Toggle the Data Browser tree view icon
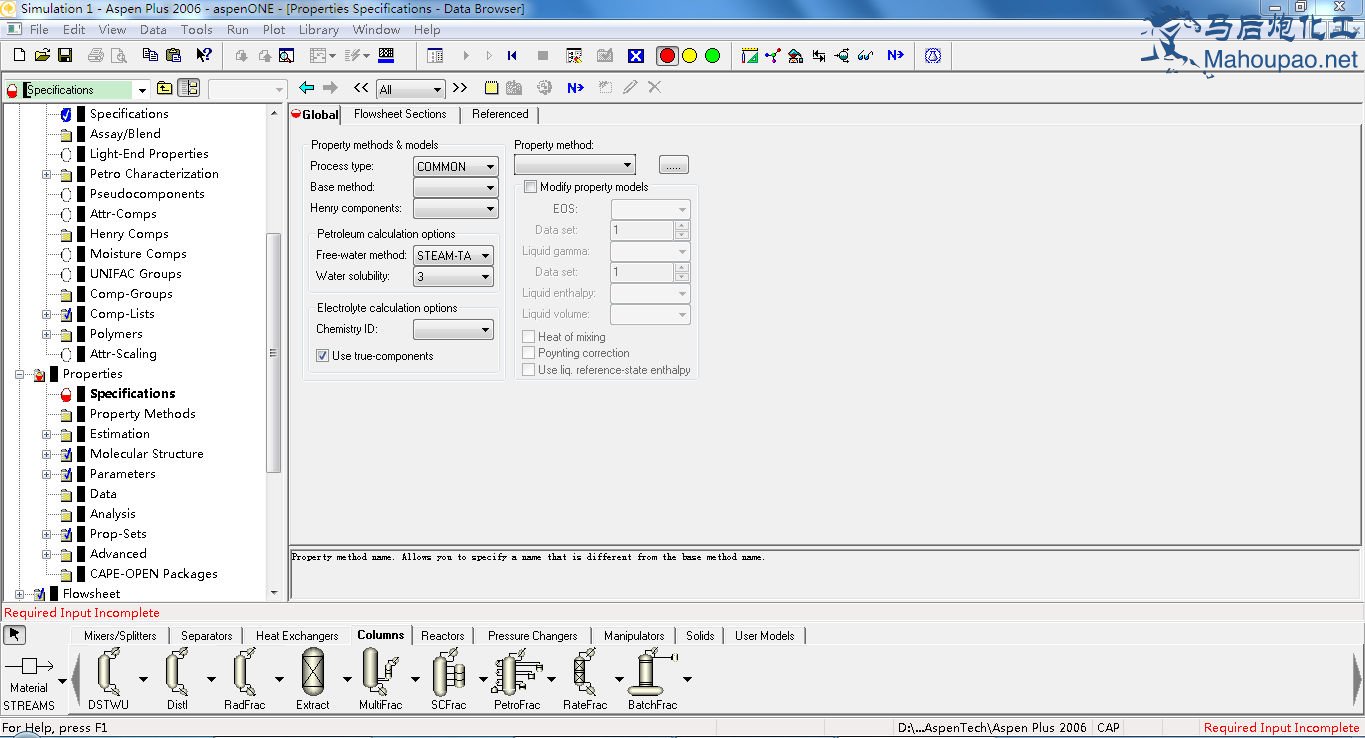Image resolution: width=1365 pixels, height=738 pixels. coord(188,88)
